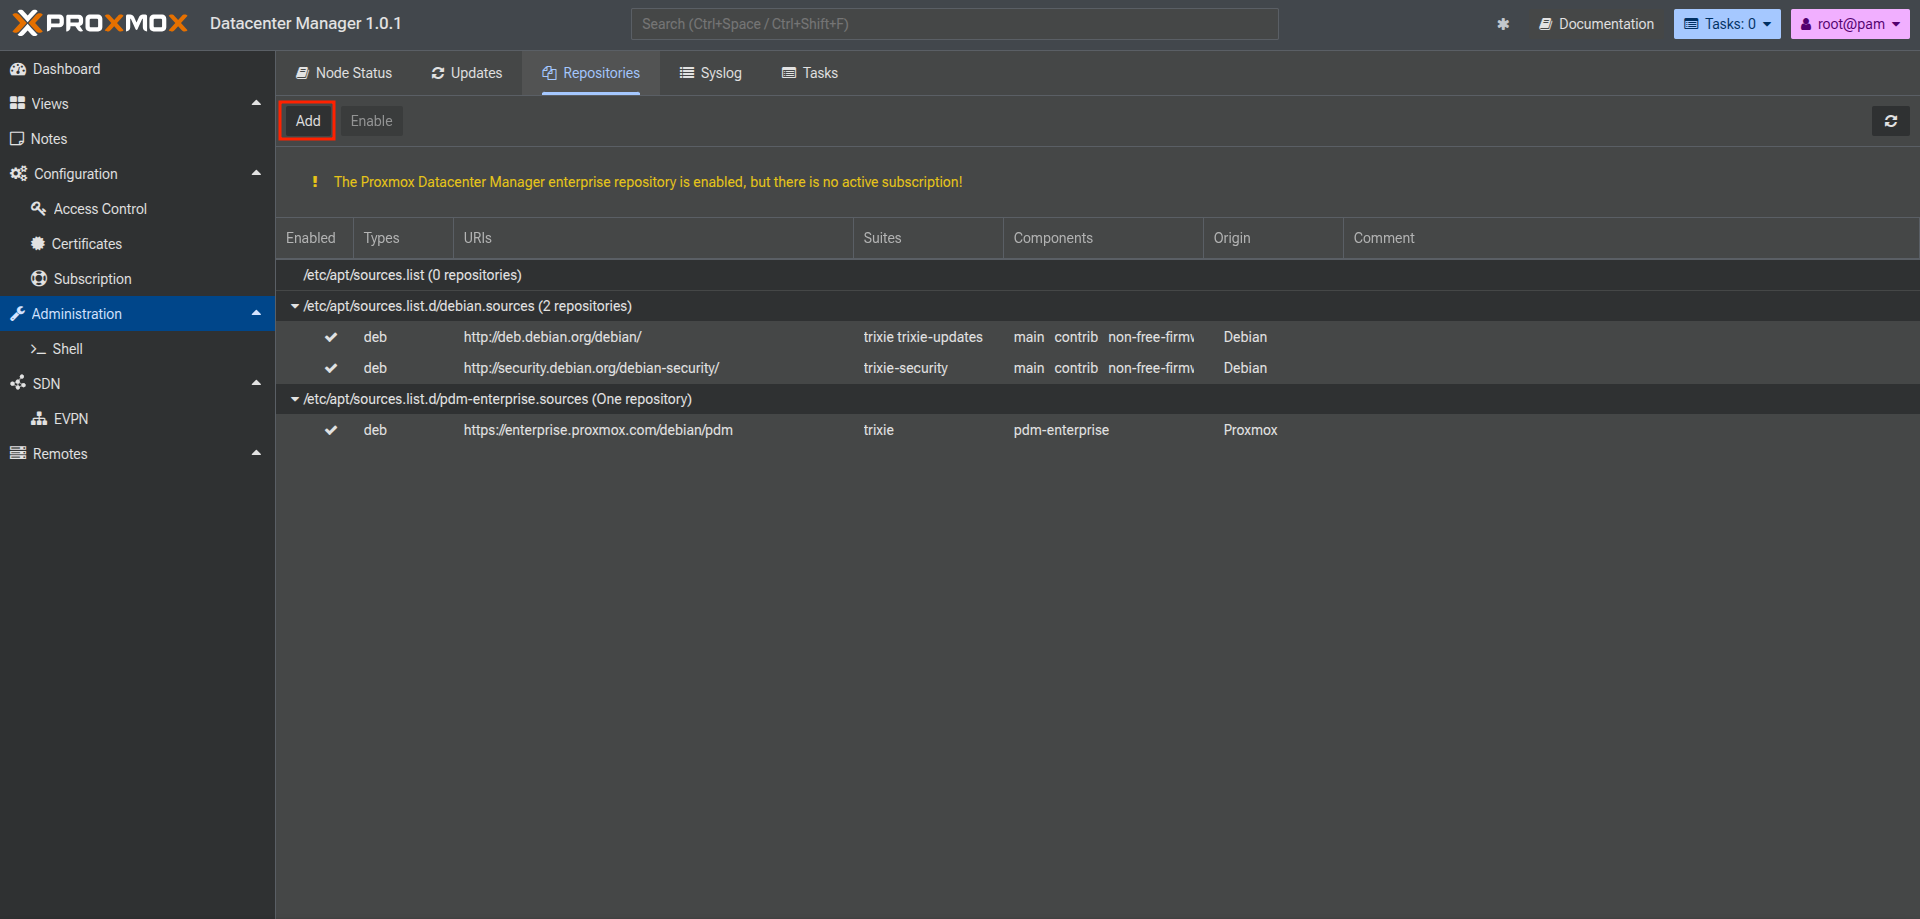1920x919 pixels.
Task: Sort by the Suites column header
Action: (x=928, y=238)
